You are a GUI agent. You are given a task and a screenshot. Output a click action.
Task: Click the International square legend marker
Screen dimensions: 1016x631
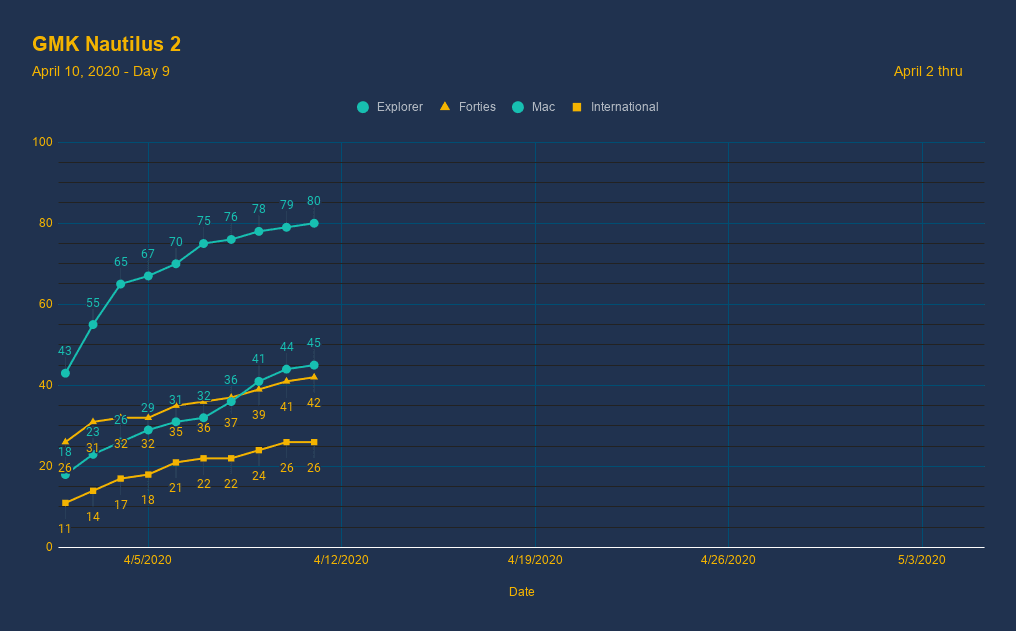[577, 107]
